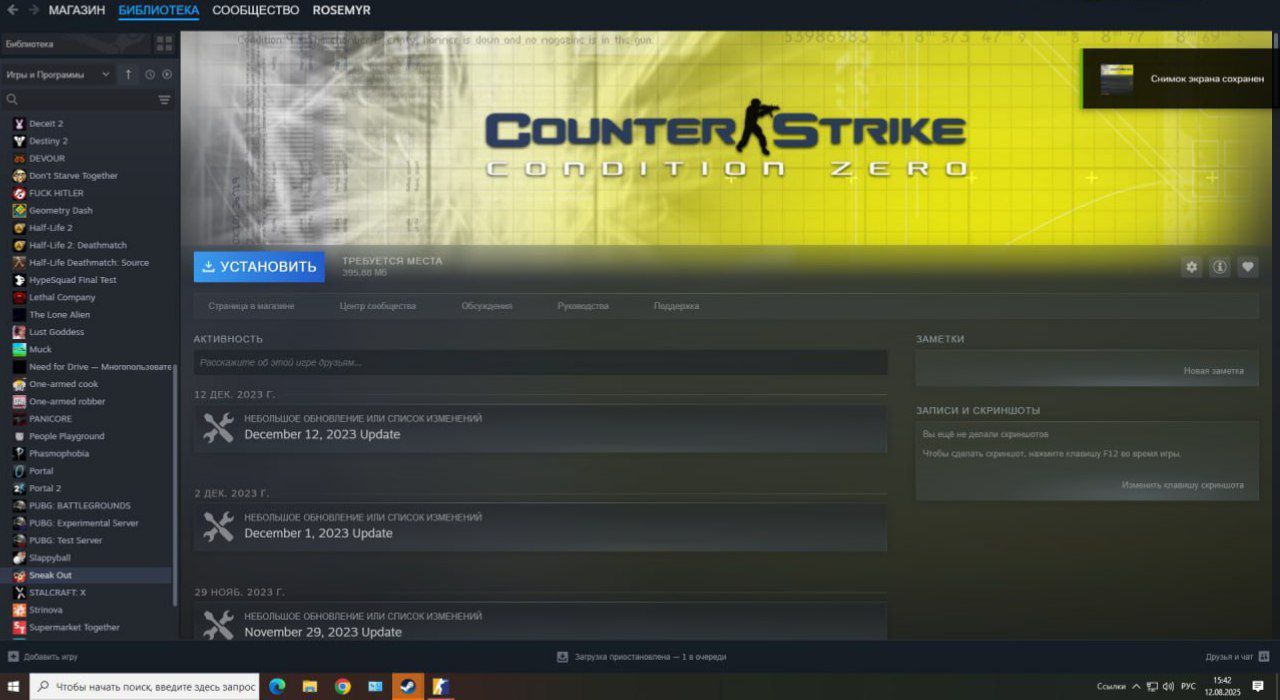Select Portal 2 in library
The width and height of the screenshot is (1280, 700).
pyautogui.click(x=88, y=488)
